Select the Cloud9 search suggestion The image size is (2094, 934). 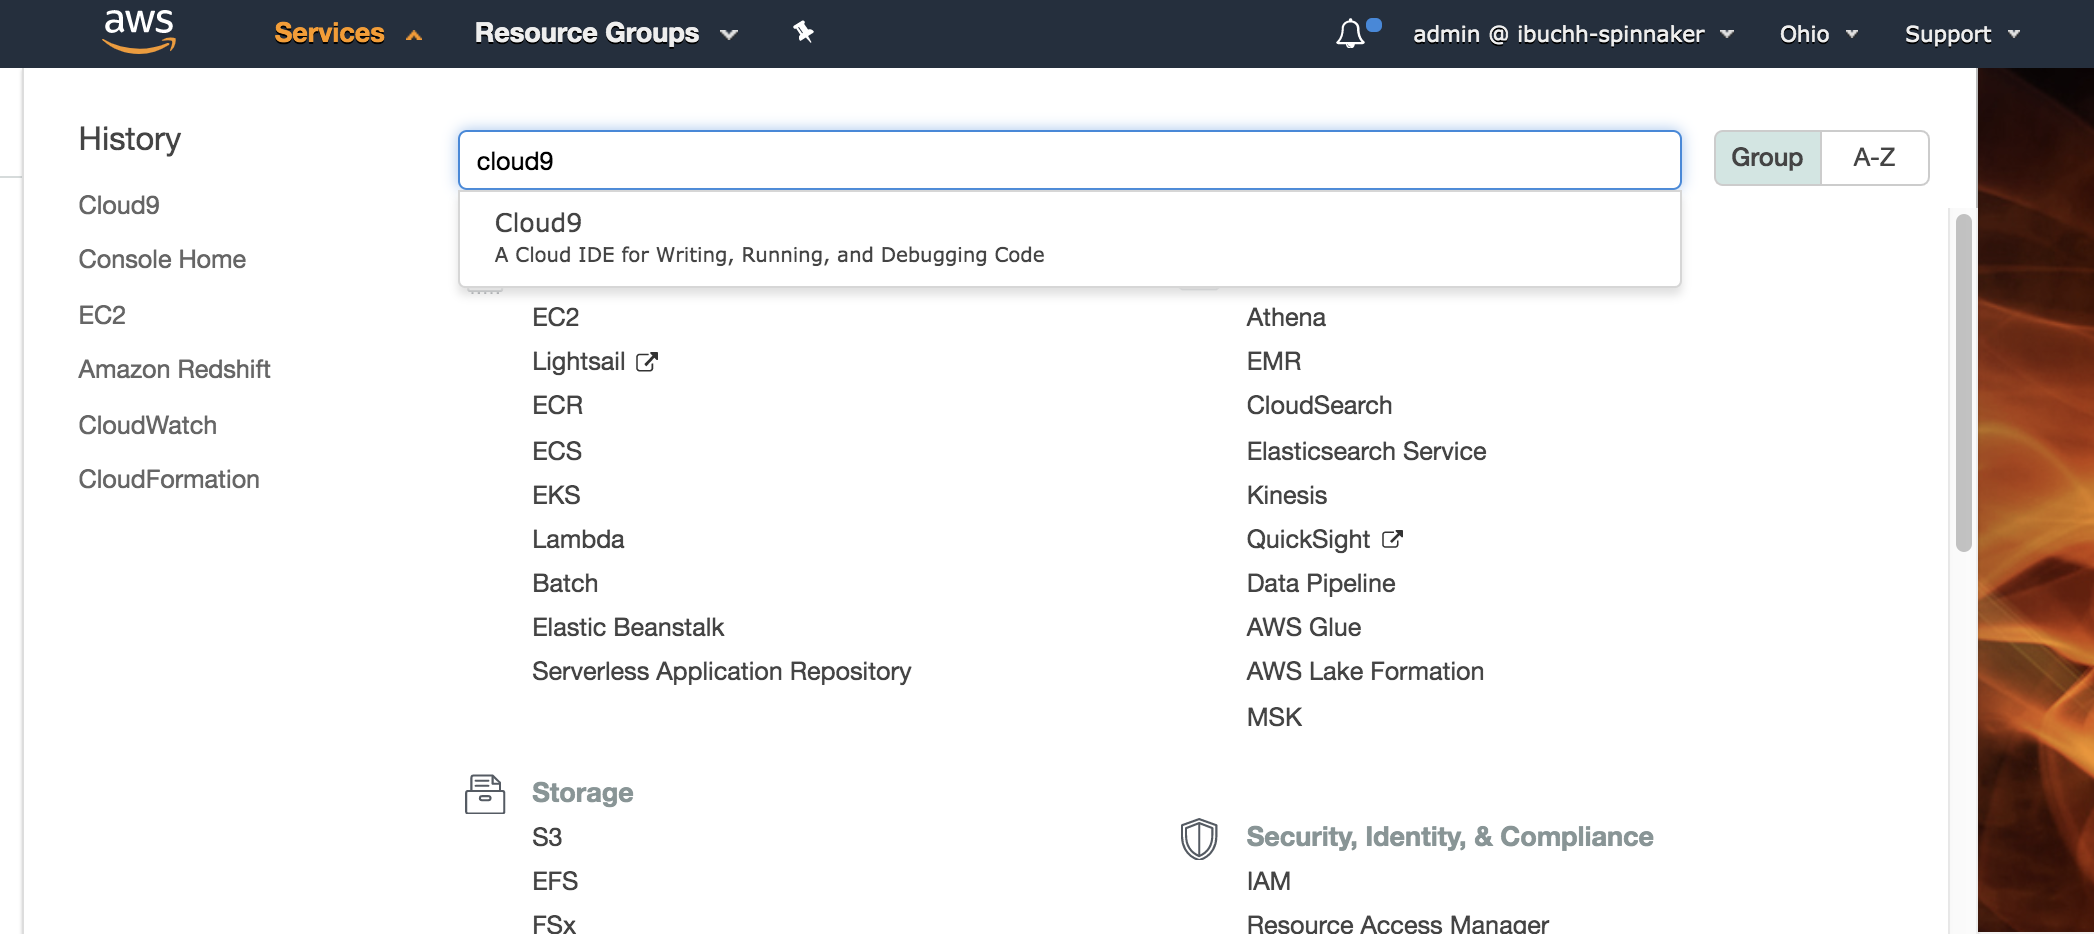coord(766,236)
